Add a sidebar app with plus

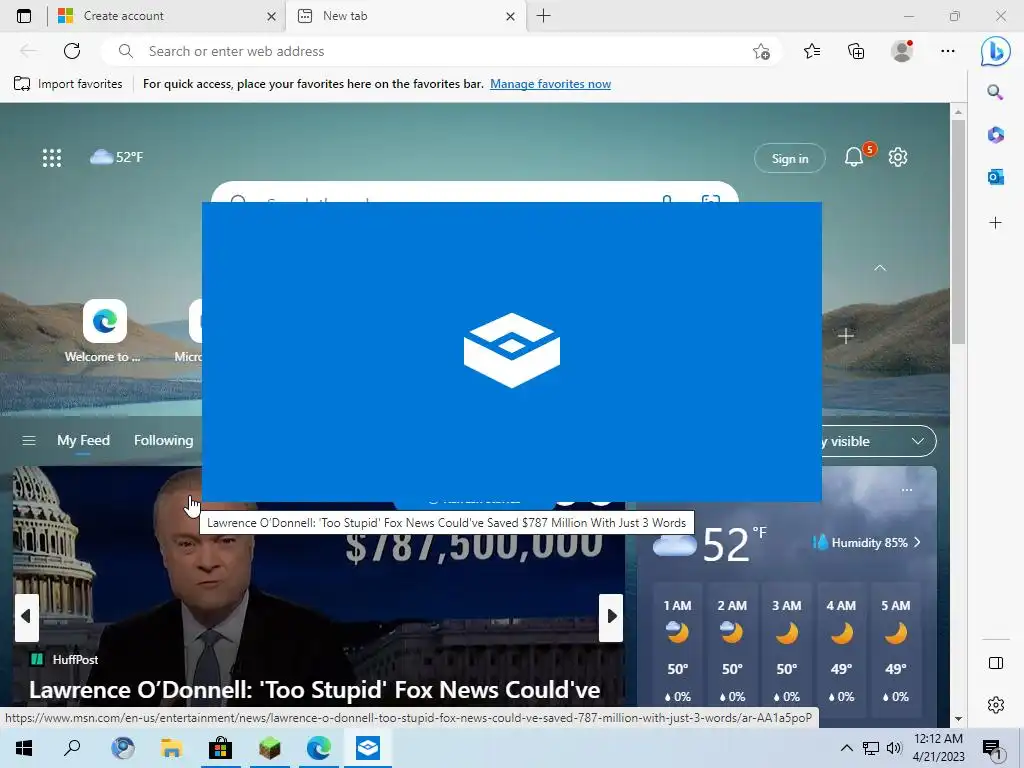click(995, 223)
